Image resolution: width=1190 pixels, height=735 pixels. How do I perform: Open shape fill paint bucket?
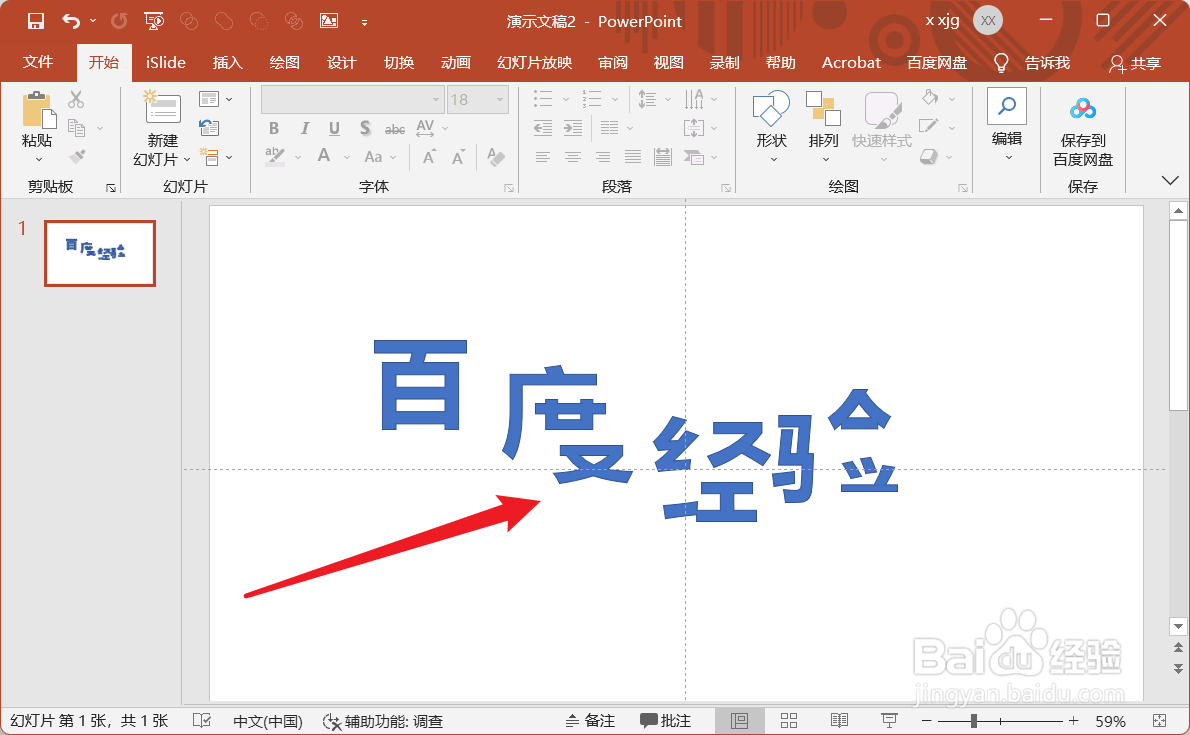point(930,98)
